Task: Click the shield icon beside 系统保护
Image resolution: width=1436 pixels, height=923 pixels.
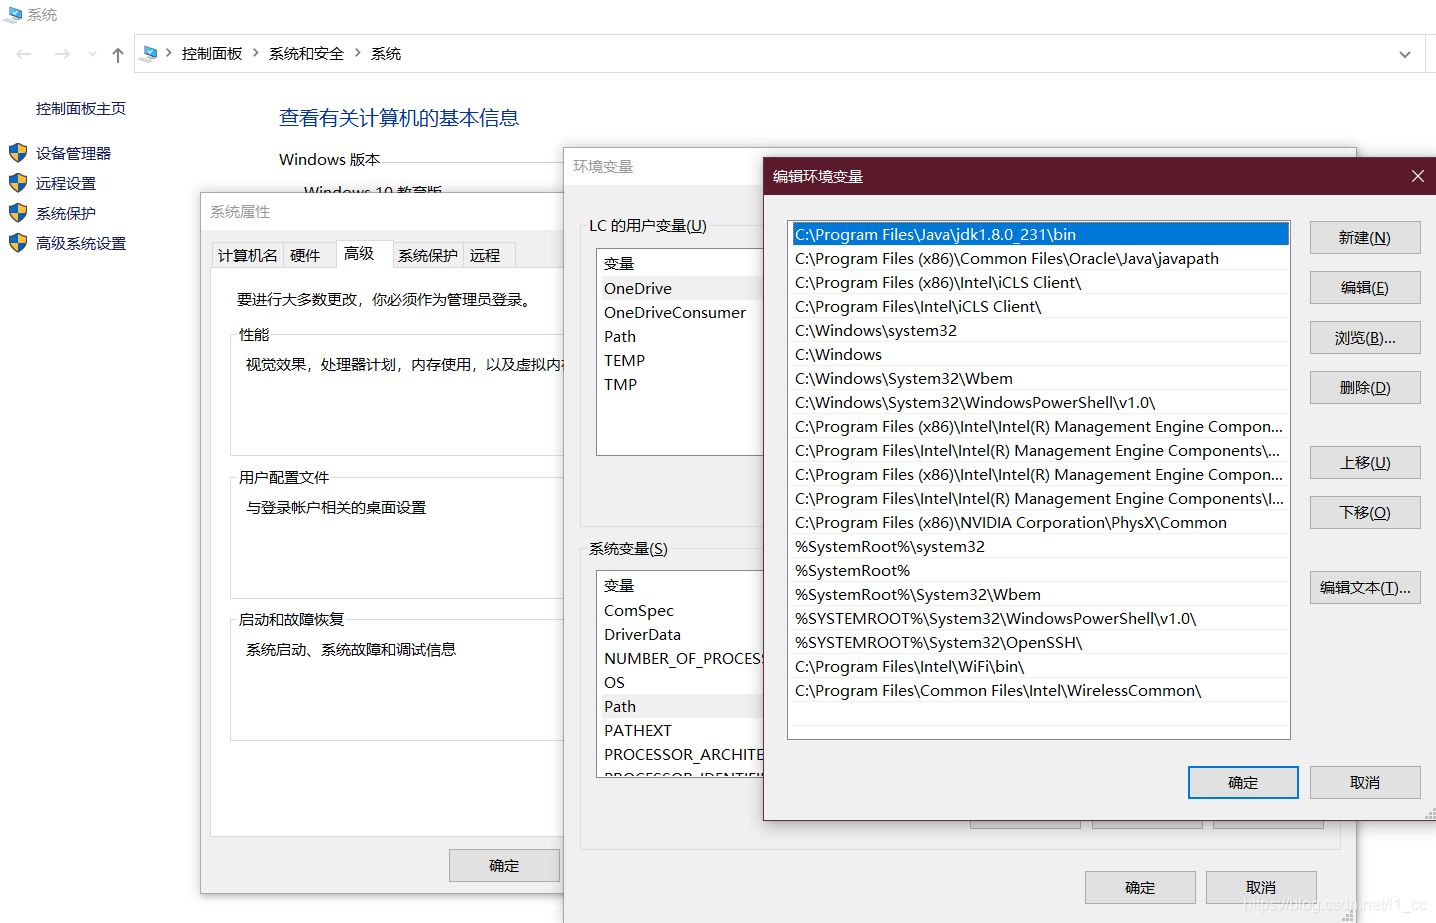Action: (18, 213)
